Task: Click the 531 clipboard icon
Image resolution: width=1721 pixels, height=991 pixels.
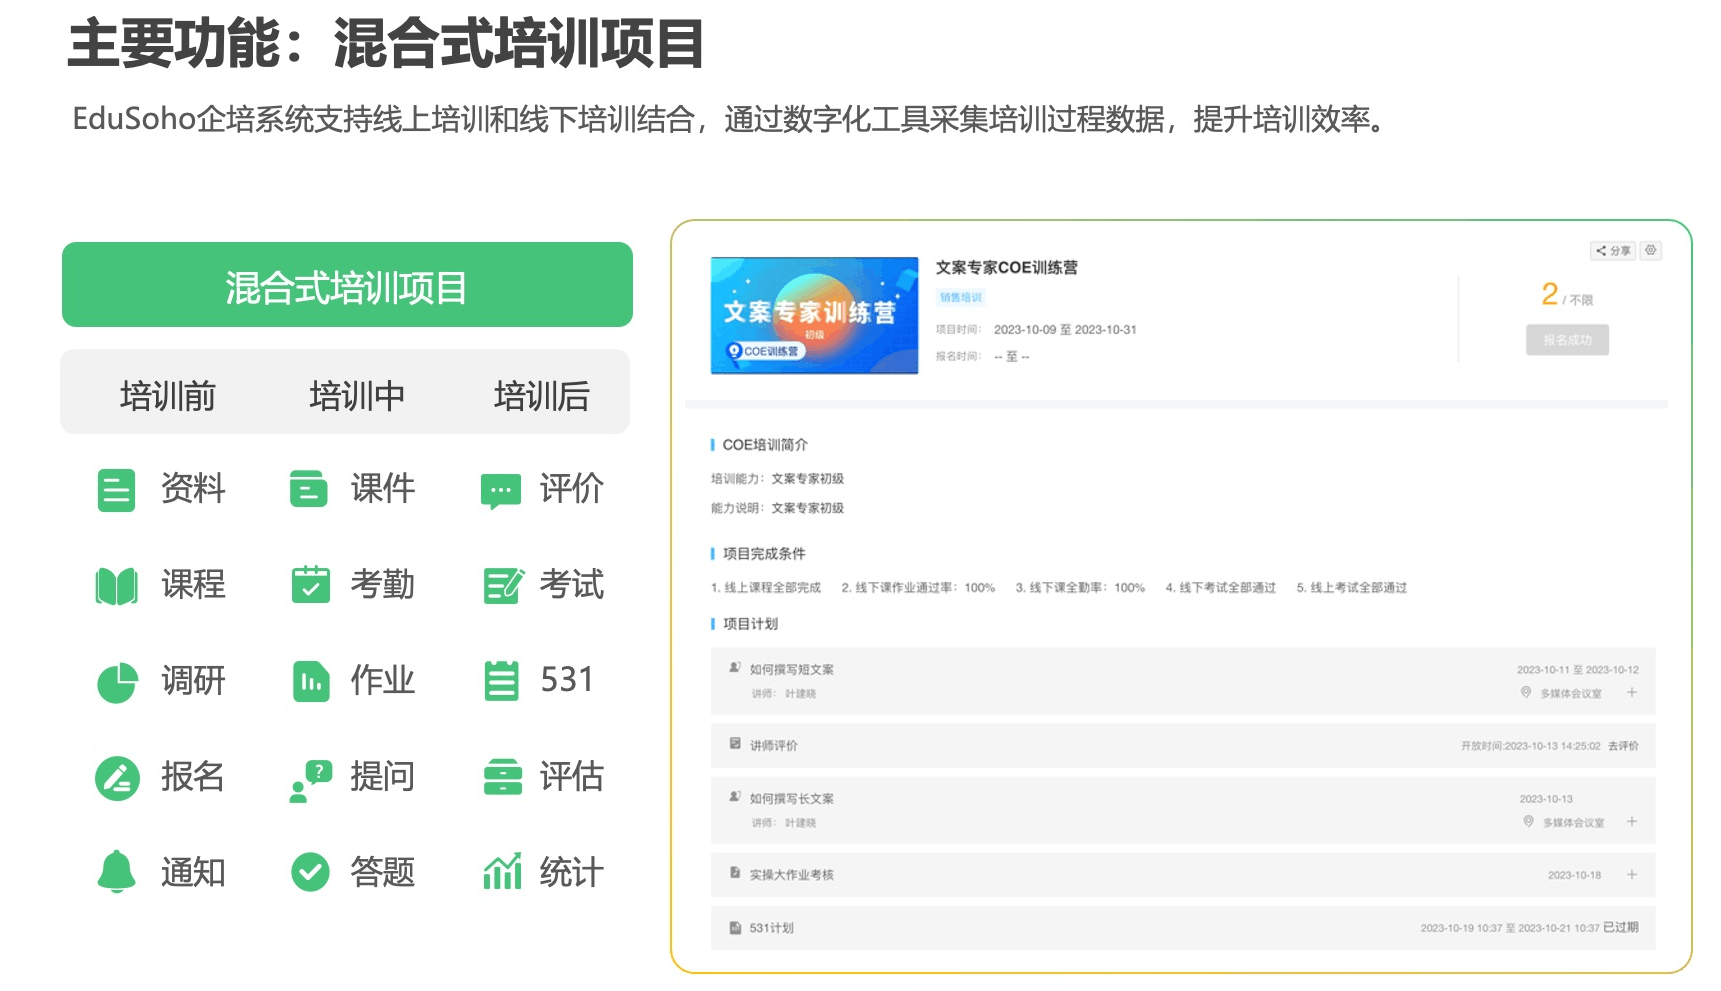Action: click(x=501, y=680)
